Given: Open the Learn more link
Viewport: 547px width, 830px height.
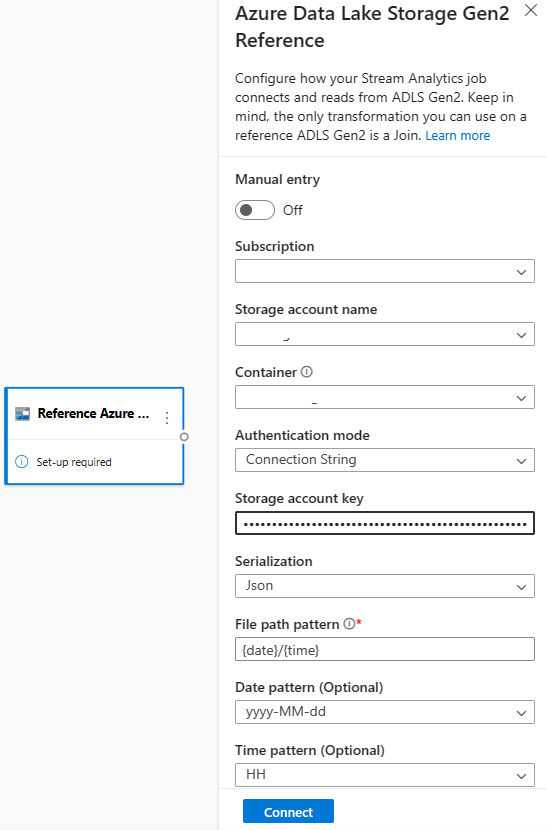Looking at the screenshot, I should coord(458,136).
